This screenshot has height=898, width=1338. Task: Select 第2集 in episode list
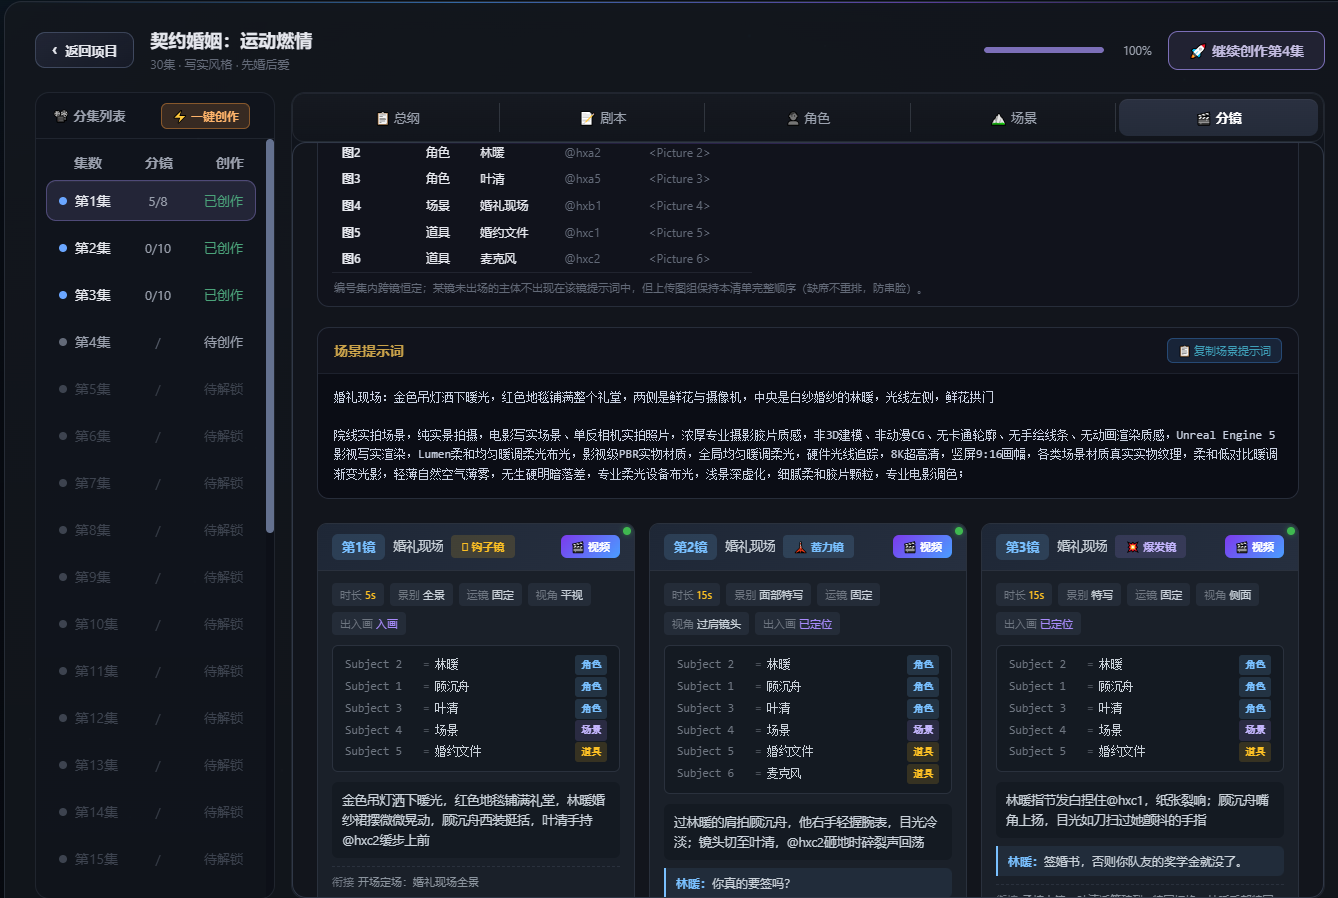151,248
